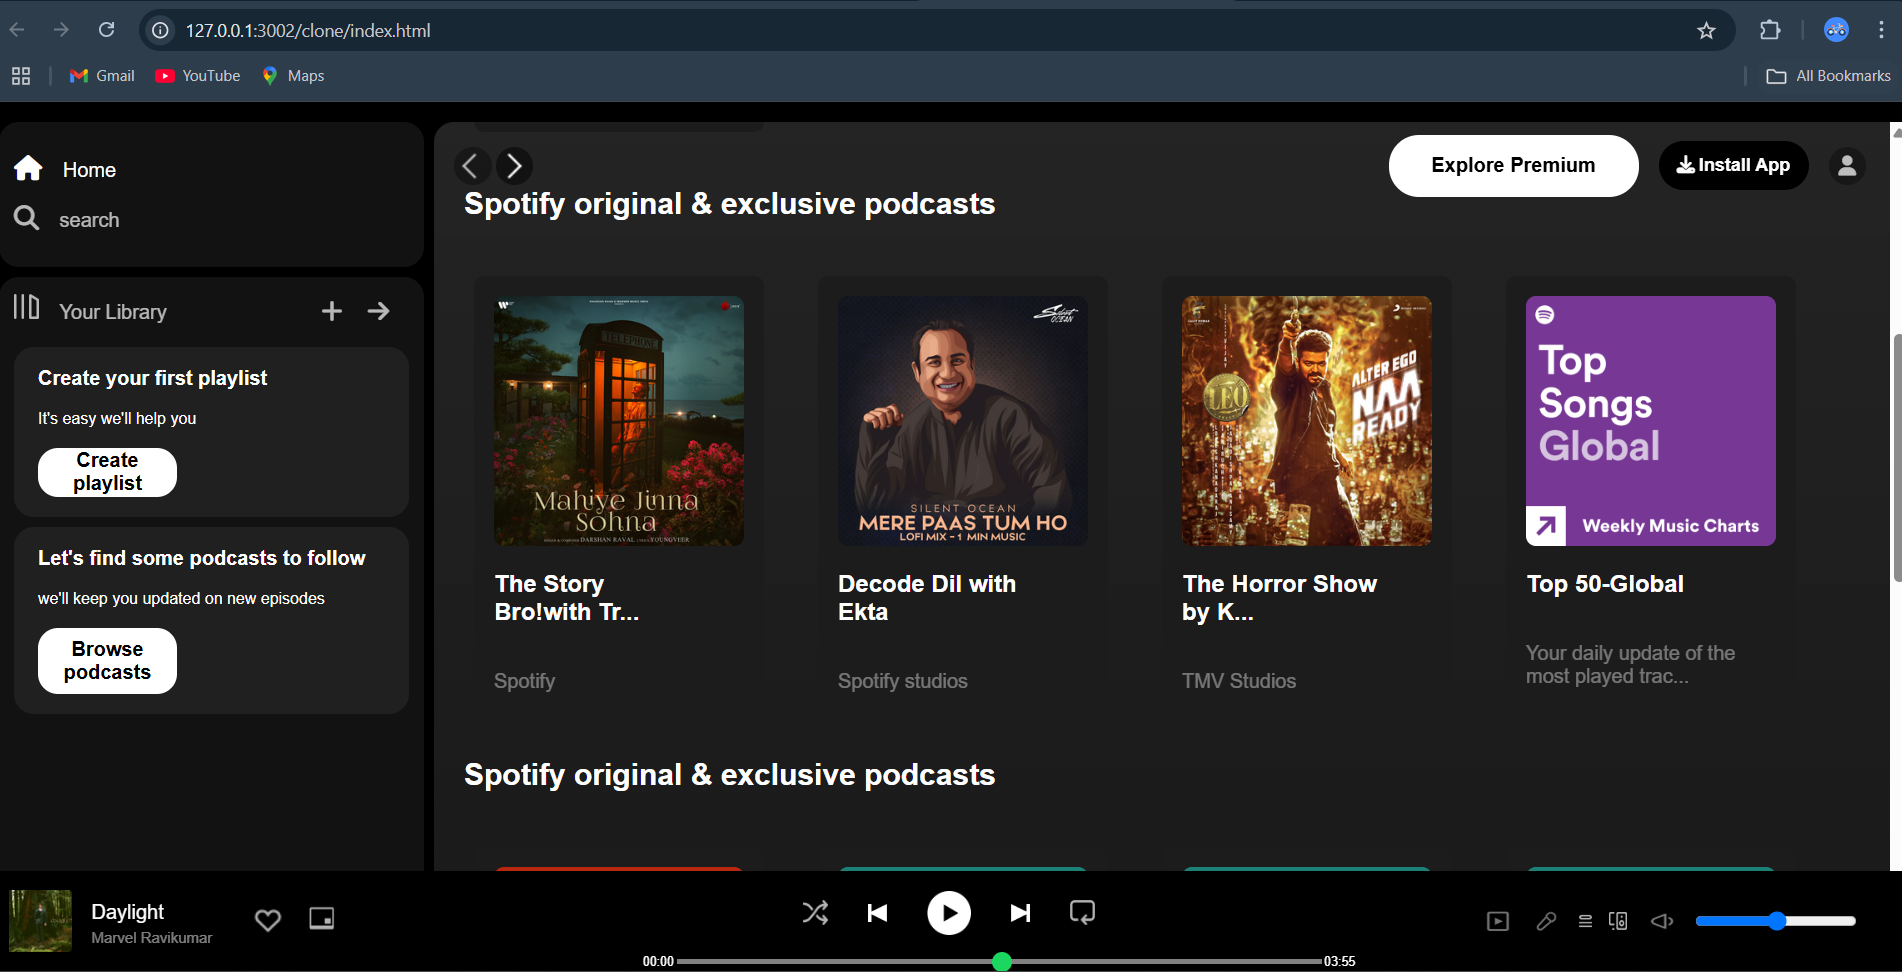Bookmark this page with star icon
1902x972 pixels.
coord(1707,31)
